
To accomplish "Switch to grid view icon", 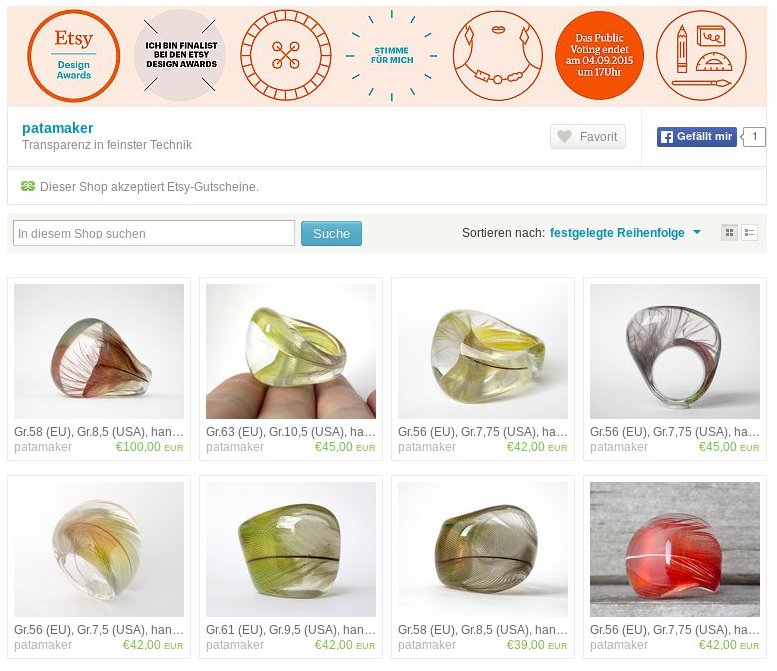I will 729,232.
